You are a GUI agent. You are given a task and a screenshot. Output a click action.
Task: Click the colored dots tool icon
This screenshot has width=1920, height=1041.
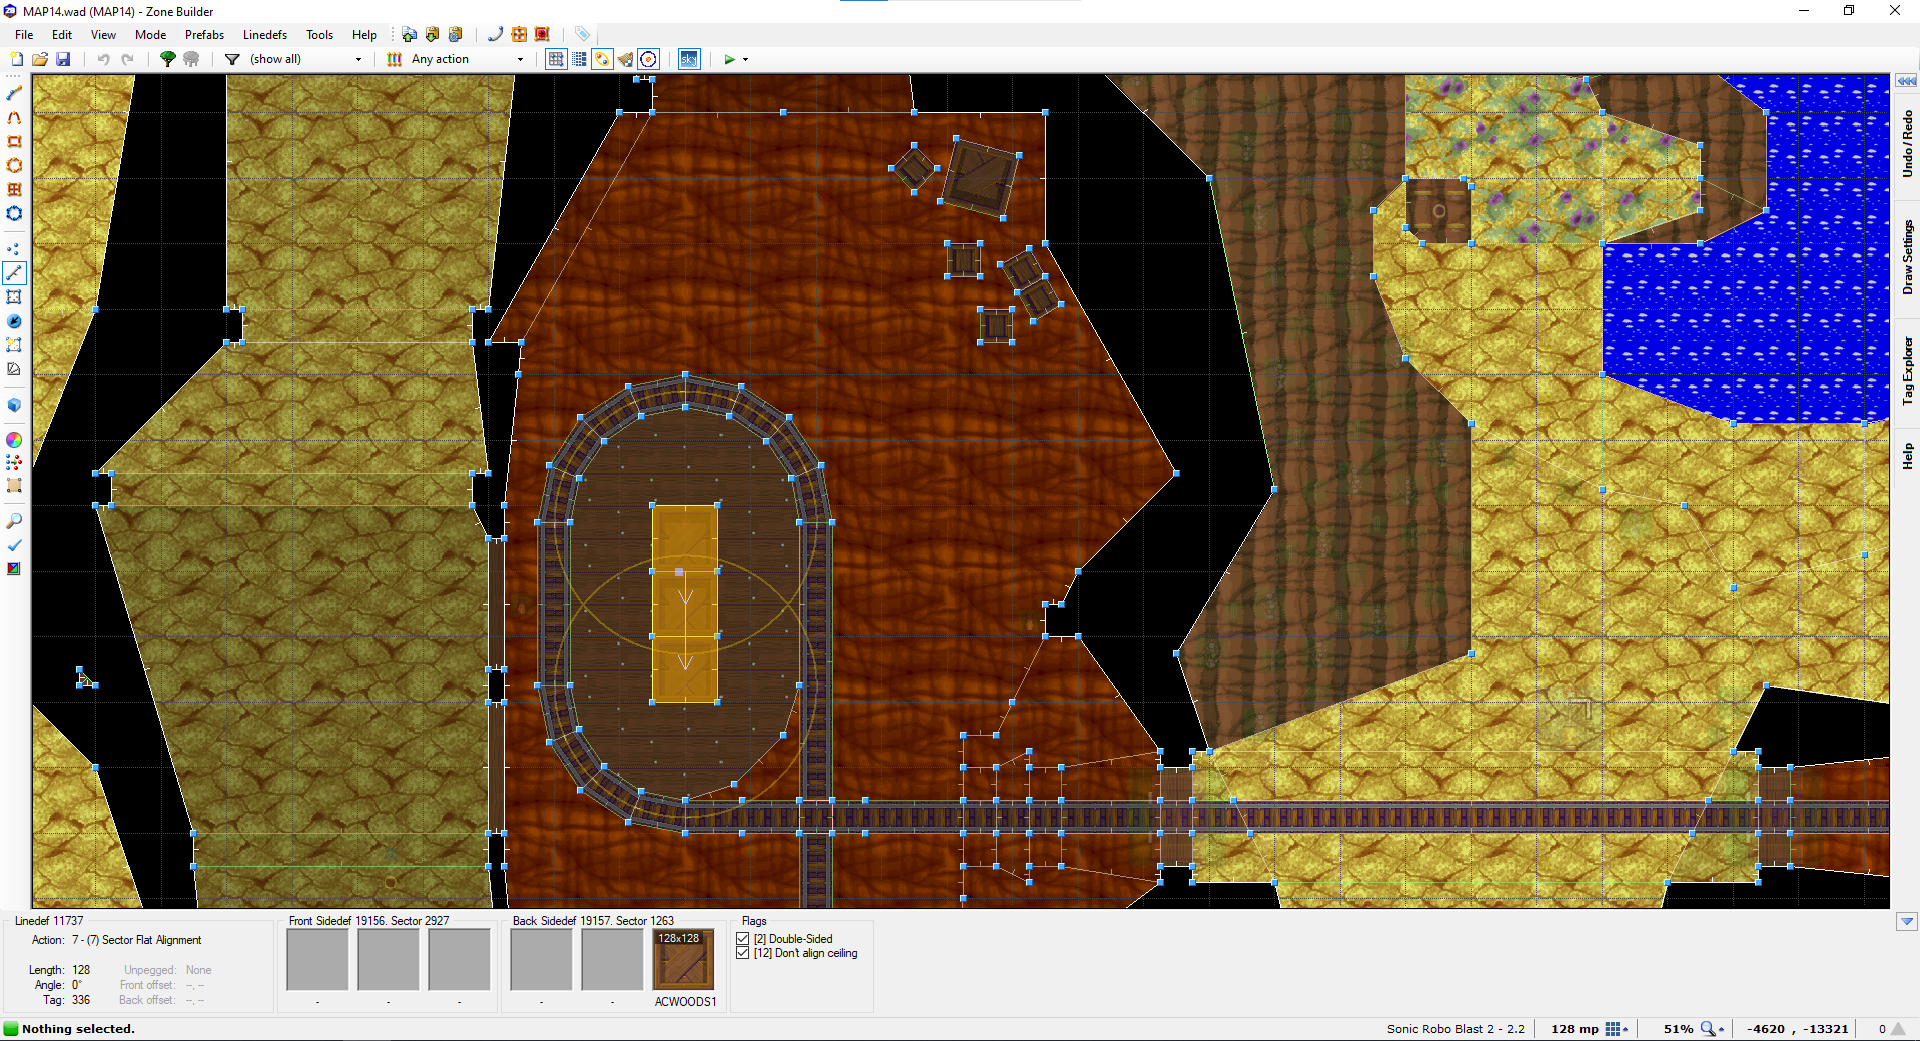(x=14, y=463)
